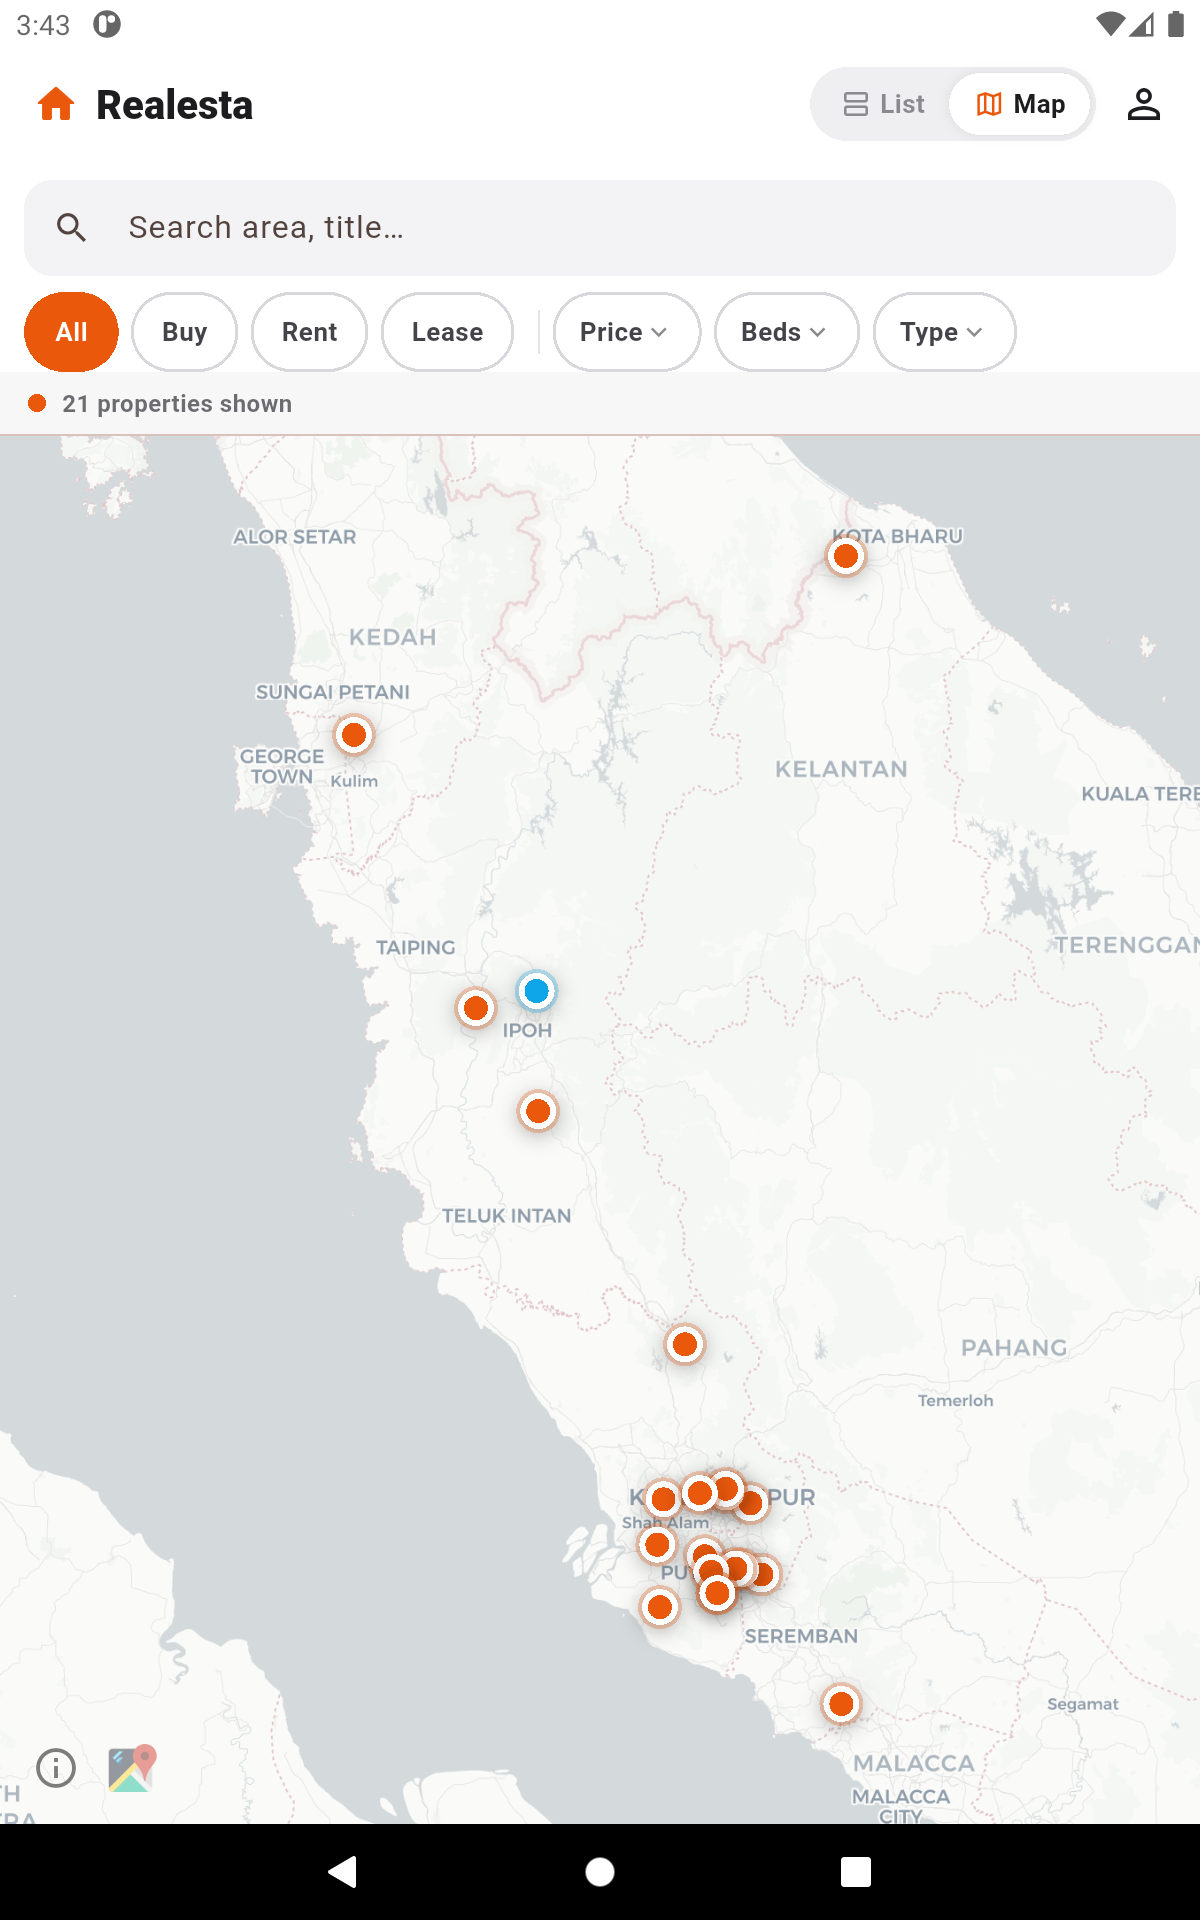Open the map info icon
Viewport: 1200px width, 1920px height.
click(x=56, y=1768)
